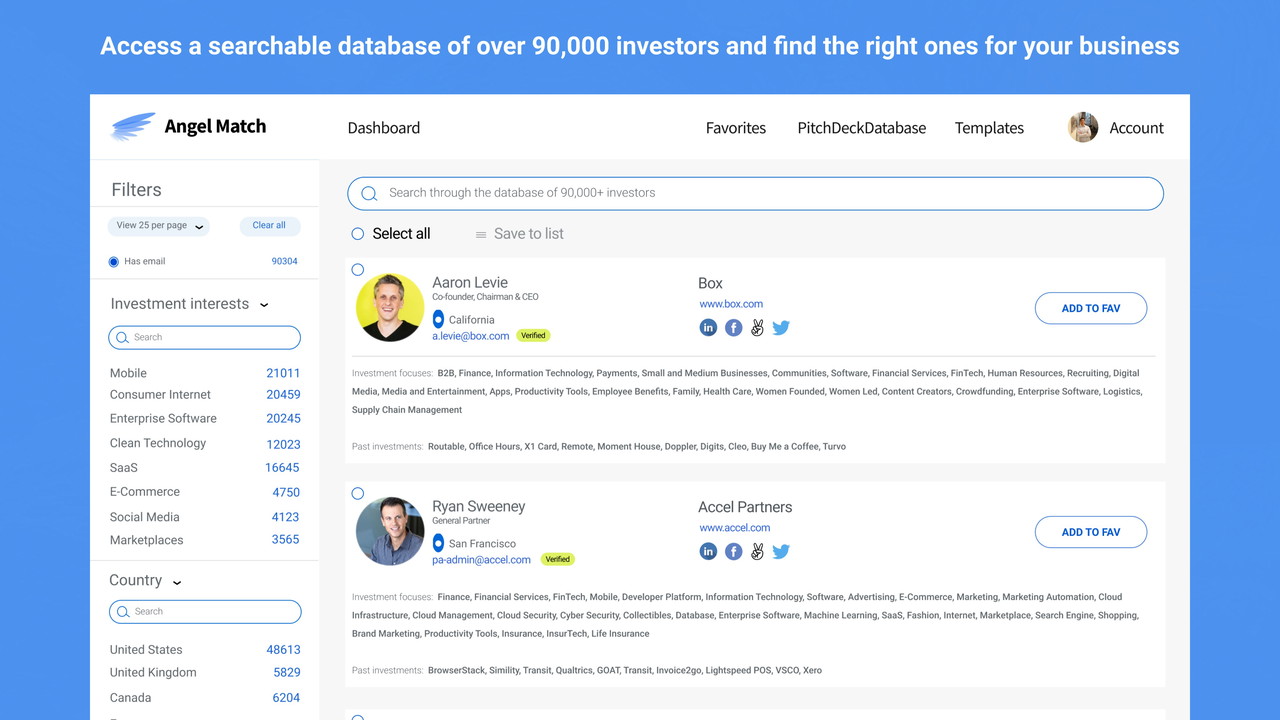Click the Save to list lines icon
This screenshot has height=720, width=1280.
tap(481, 234)
